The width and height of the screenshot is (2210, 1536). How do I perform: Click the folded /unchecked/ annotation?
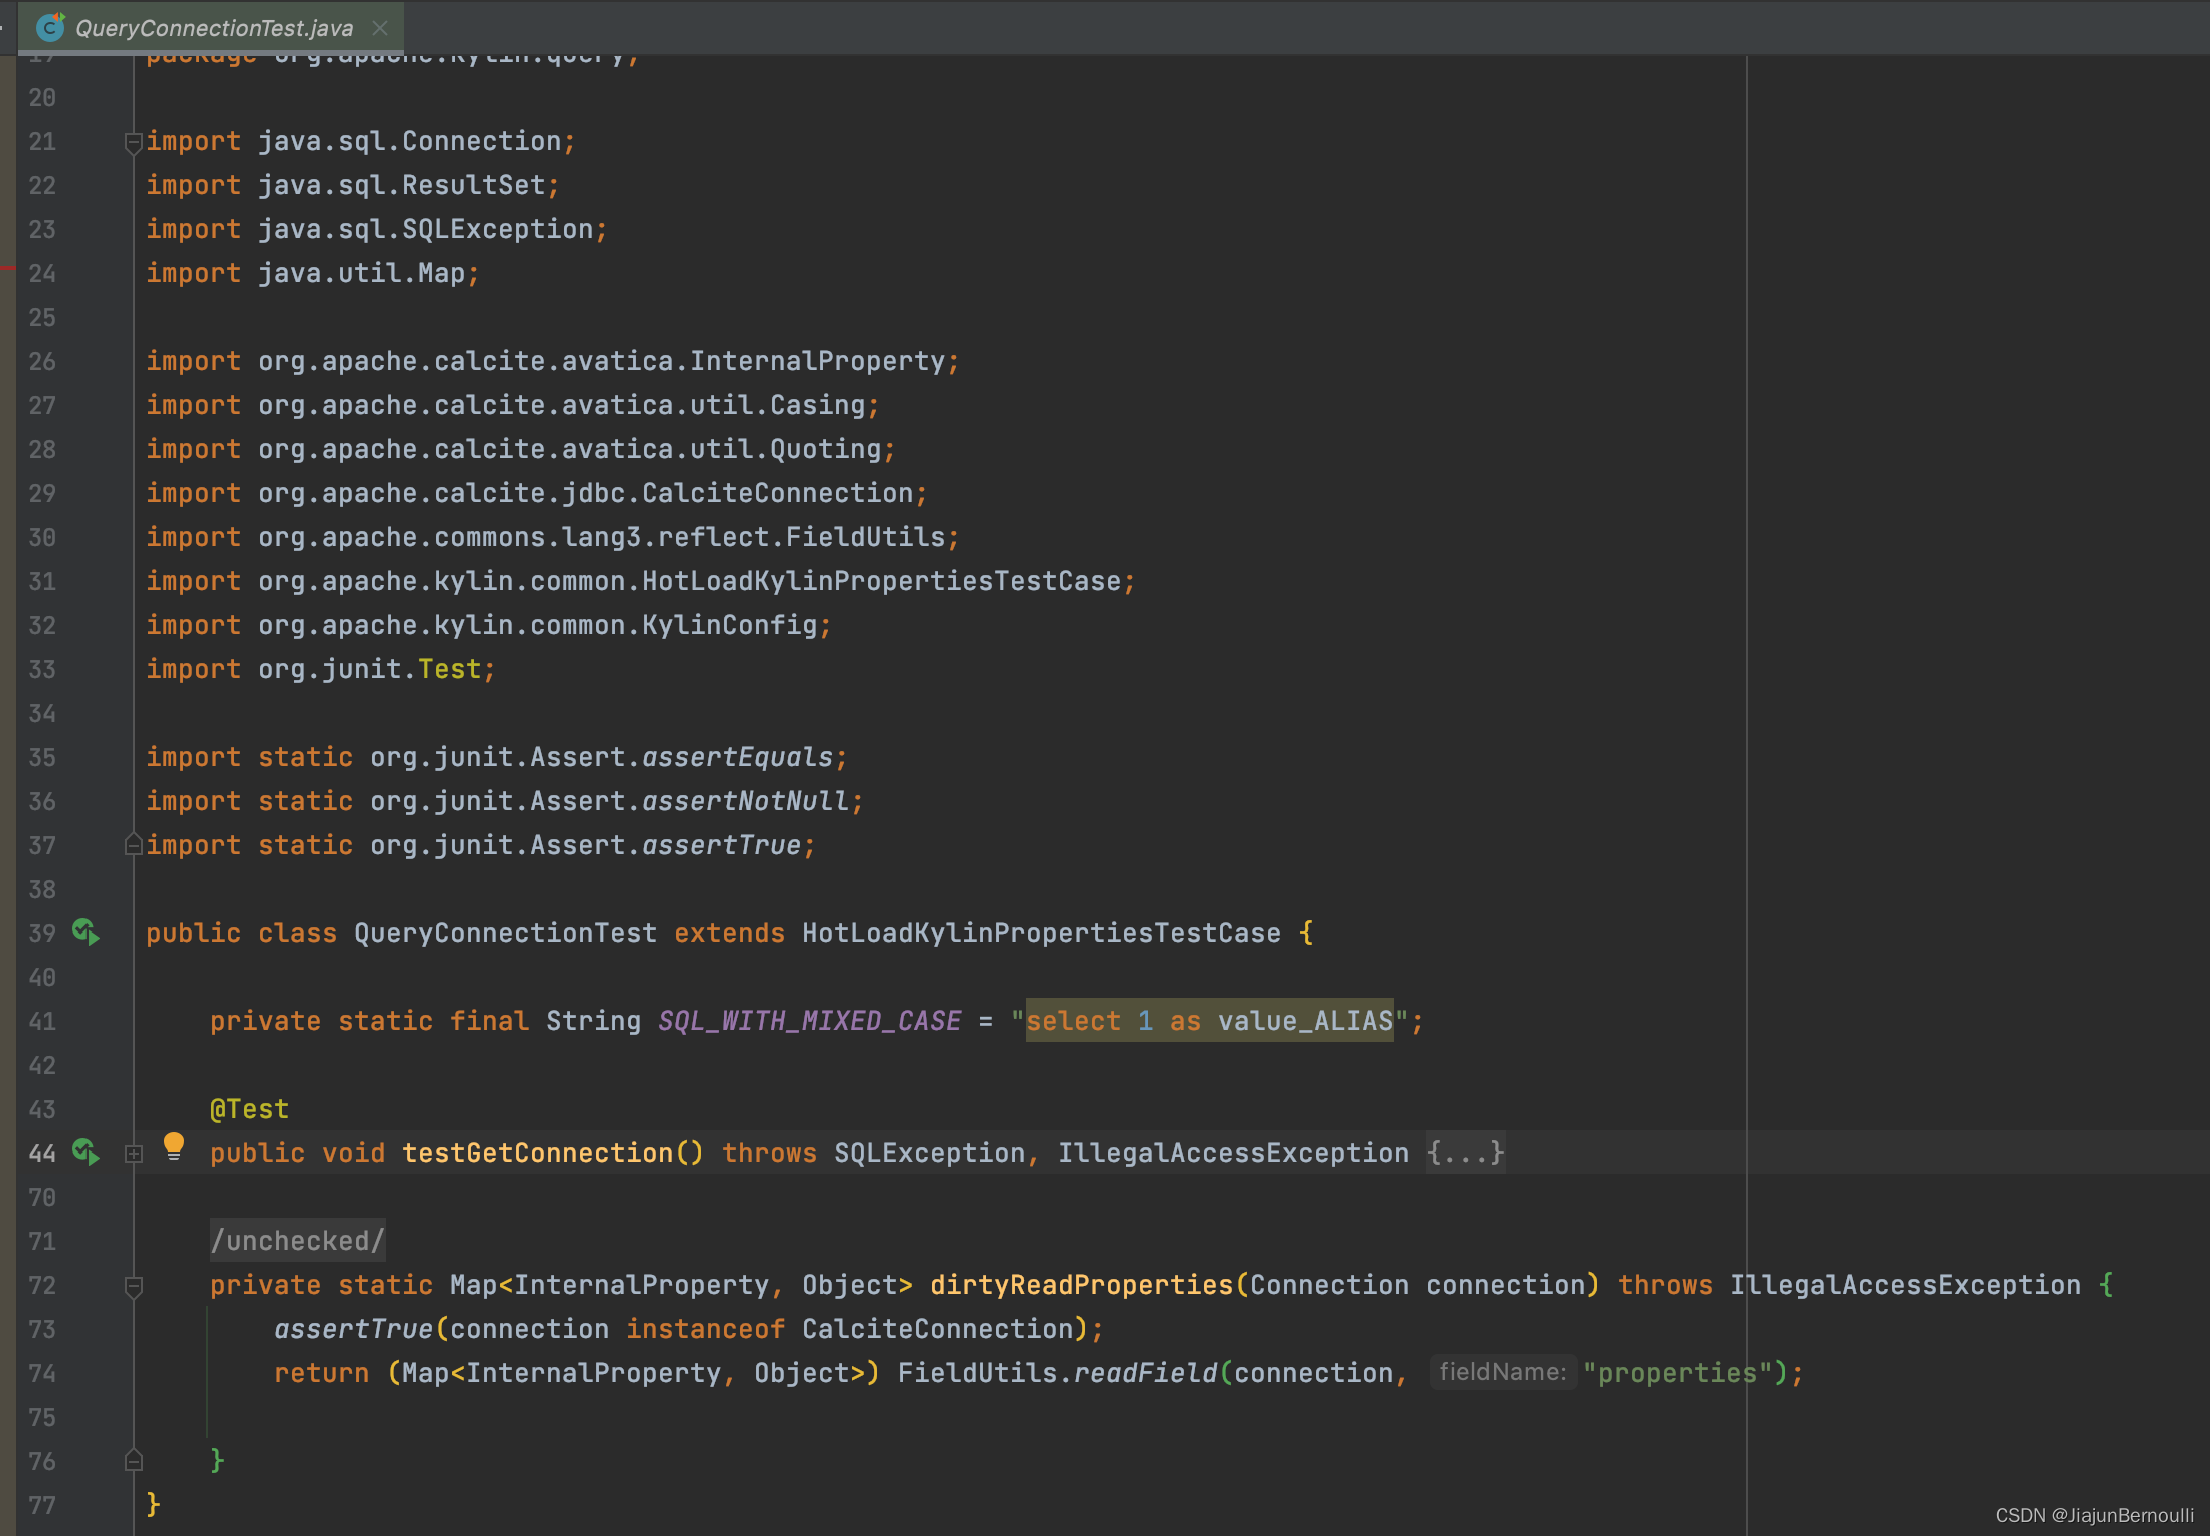pos(297,1241)
